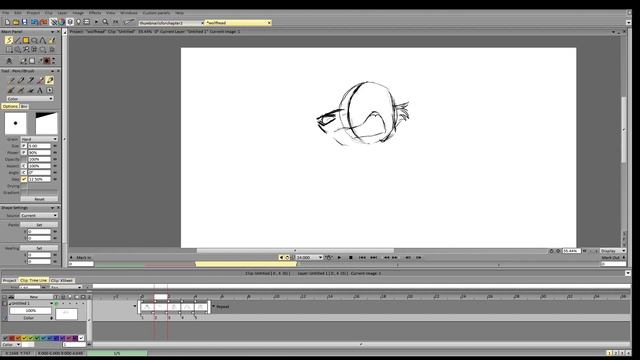Click the open project folder icon
The width and height of the screenshot is (640, 360).
coord(16,22)
